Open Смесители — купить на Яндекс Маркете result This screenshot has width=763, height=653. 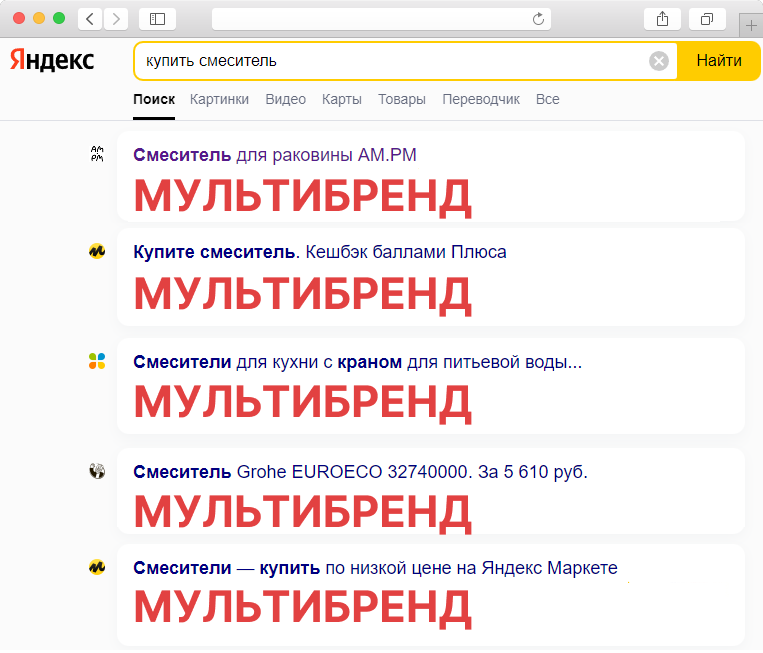[375, 568]
